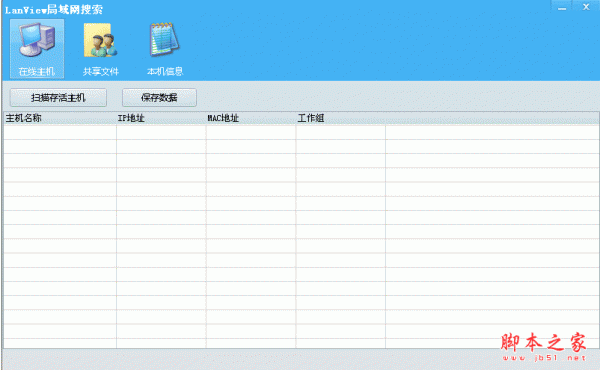Image resolution: width=600 pixels, height=370 pixels.
Task: Sort by 工作组 column header
Action: click(x=341, y=118)
